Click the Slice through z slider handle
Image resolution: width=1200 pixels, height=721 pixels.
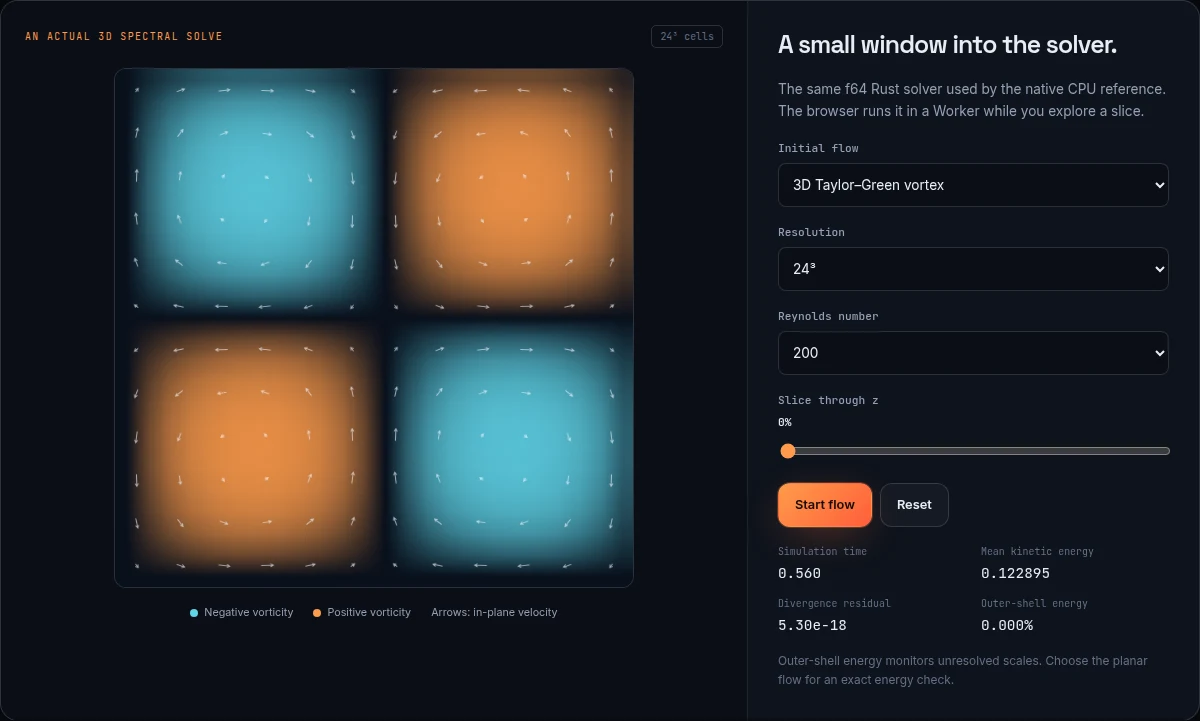pos(787,451)
